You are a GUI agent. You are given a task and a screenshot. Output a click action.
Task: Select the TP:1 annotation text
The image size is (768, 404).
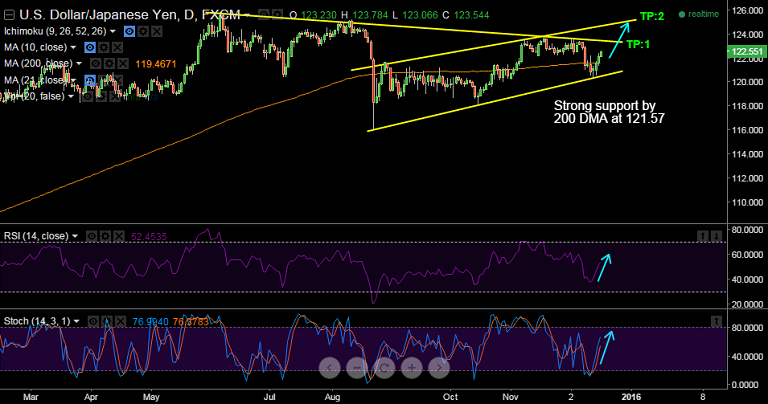[x=638, y=44]
